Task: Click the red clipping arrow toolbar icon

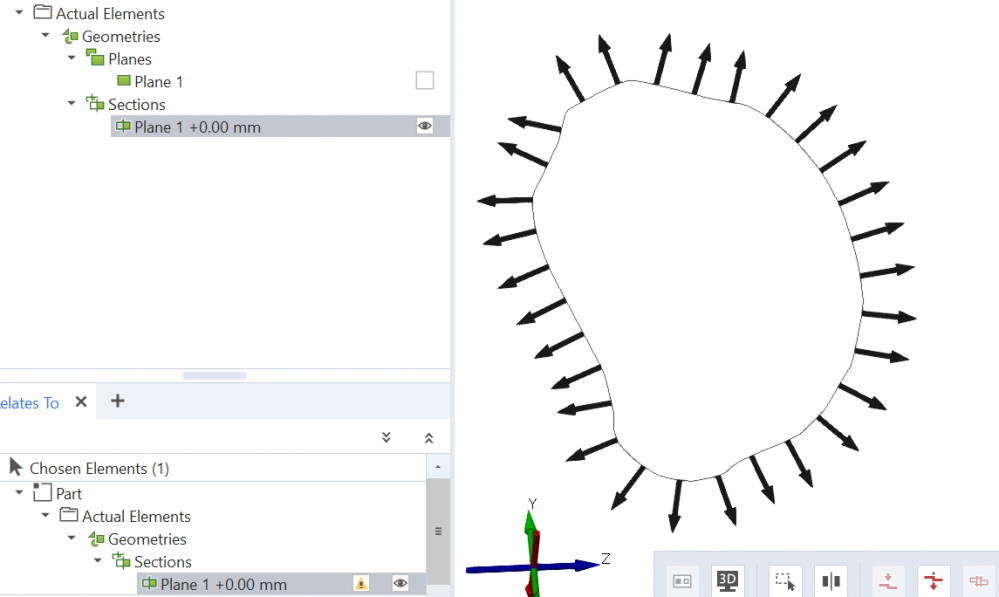Action: click(x=933, y=580)
